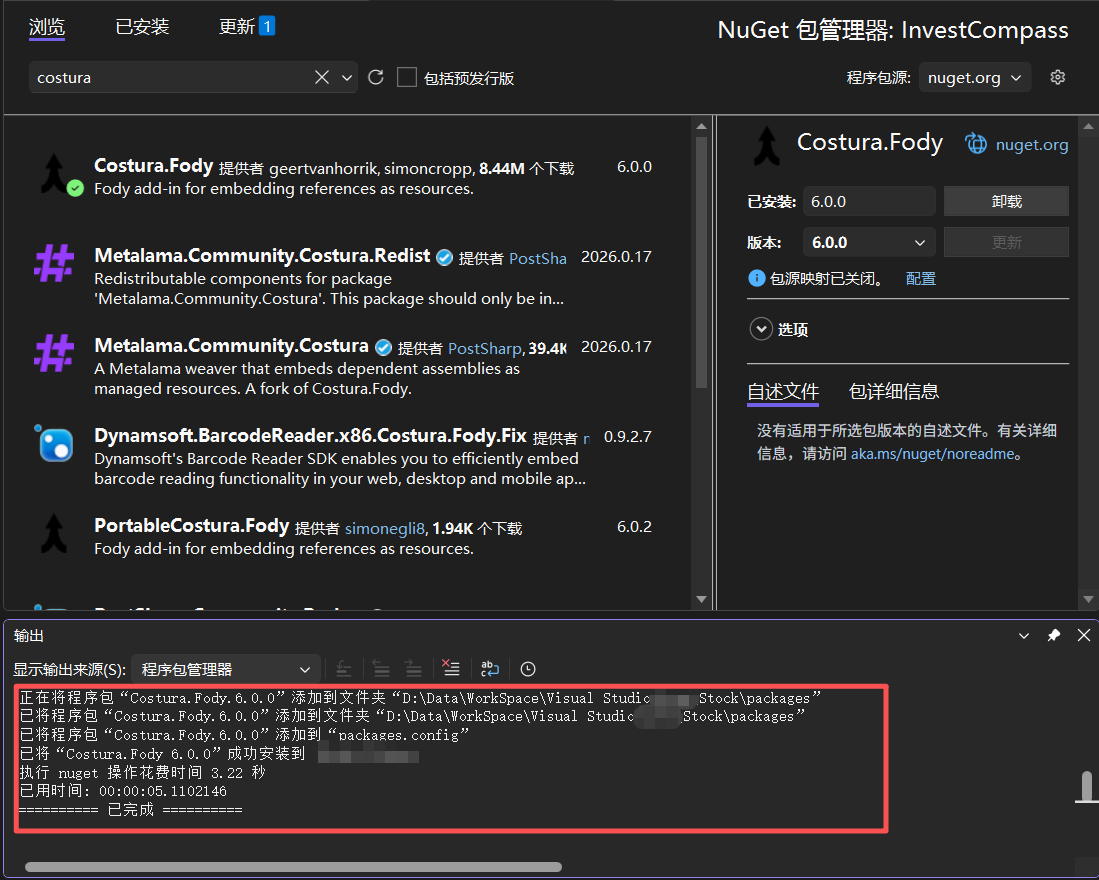Click the package list scrollbar thumb
The image size is (1099, 880).
(x=701, y=263)
